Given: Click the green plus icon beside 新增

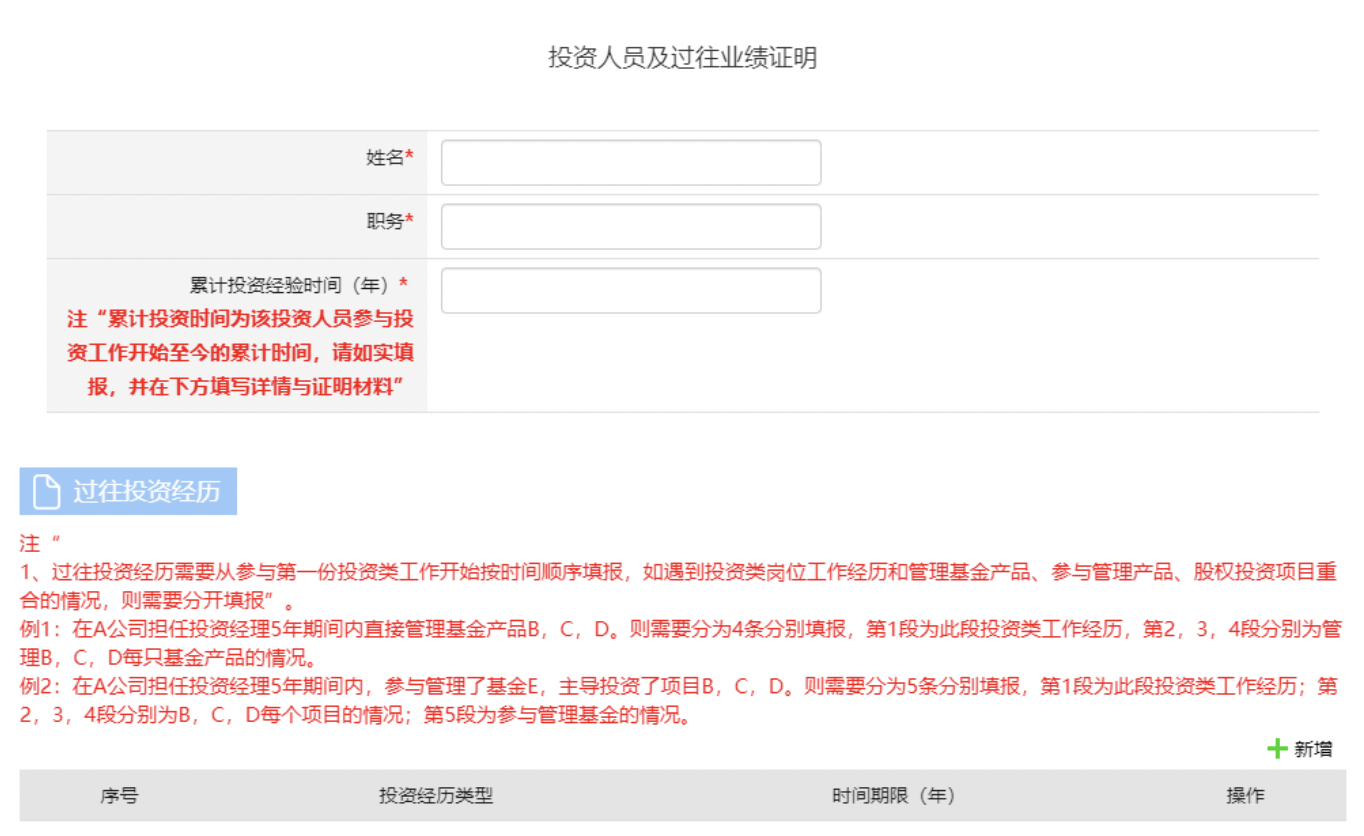Looking at the screenshot, I should pos(1277,748).
